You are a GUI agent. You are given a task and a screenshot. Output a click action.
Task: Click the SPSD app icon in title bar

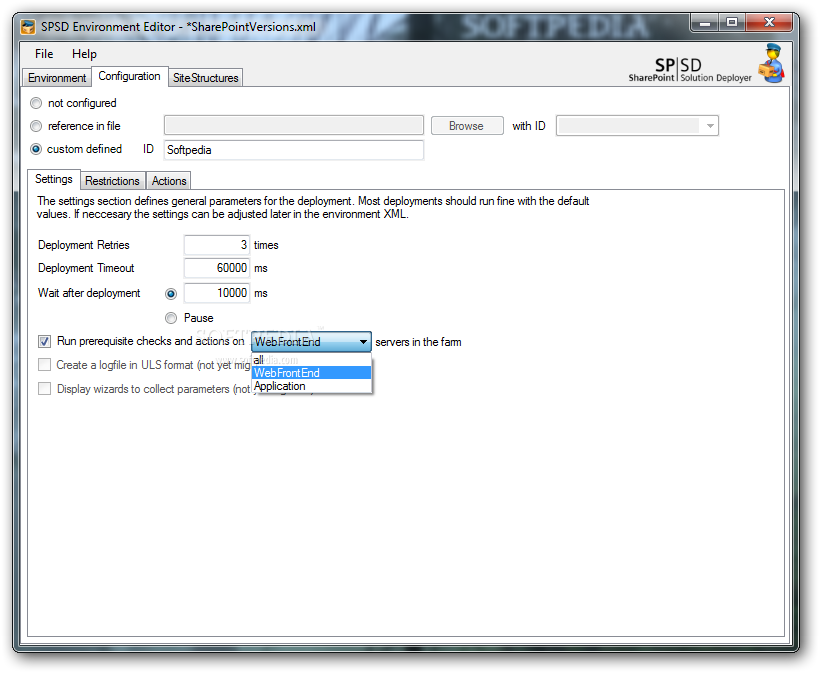click(28, 26)
